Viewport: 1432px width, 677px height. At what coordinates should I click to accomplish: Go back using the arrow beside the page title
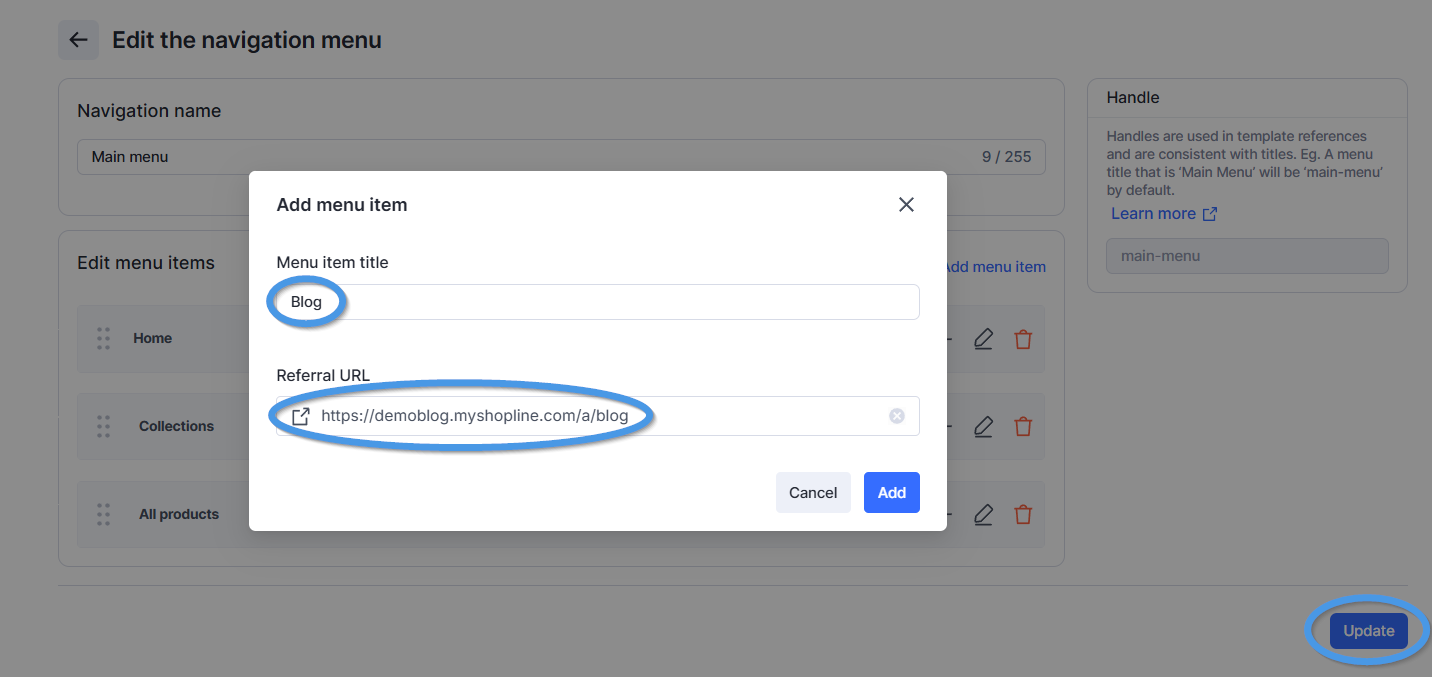[x=78, y=40]
